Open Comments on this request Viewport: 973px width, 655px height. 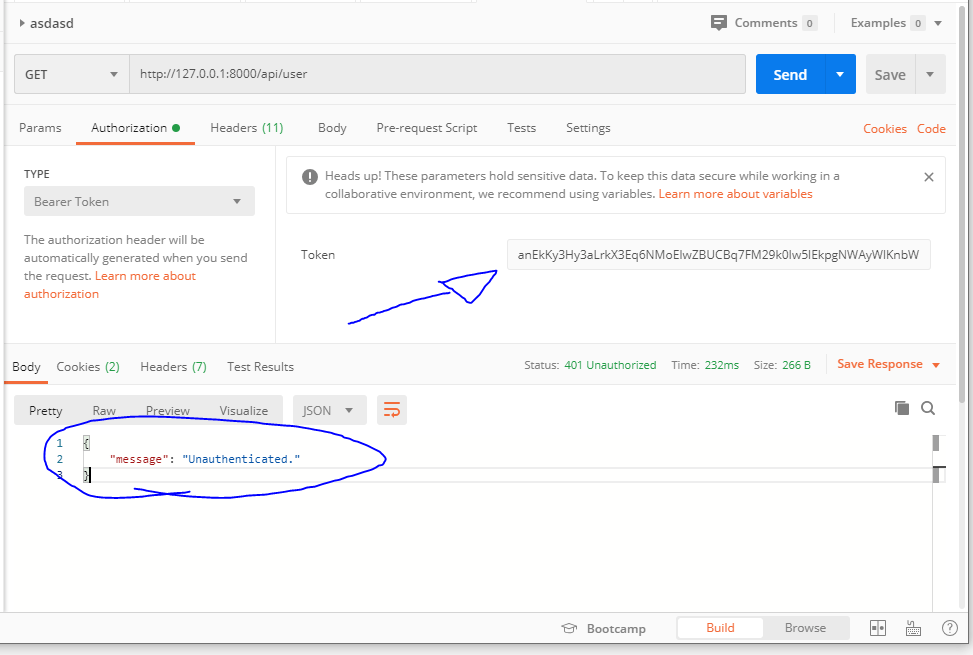pos(764,22)
